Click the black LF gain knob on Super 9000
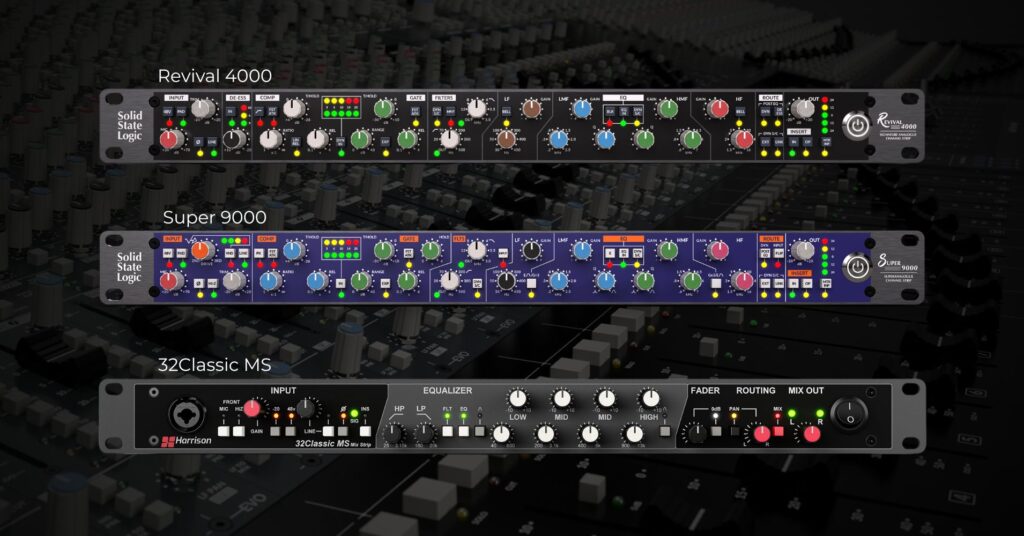The width and height of the screenshot is (1024, 536). (532, 250)
